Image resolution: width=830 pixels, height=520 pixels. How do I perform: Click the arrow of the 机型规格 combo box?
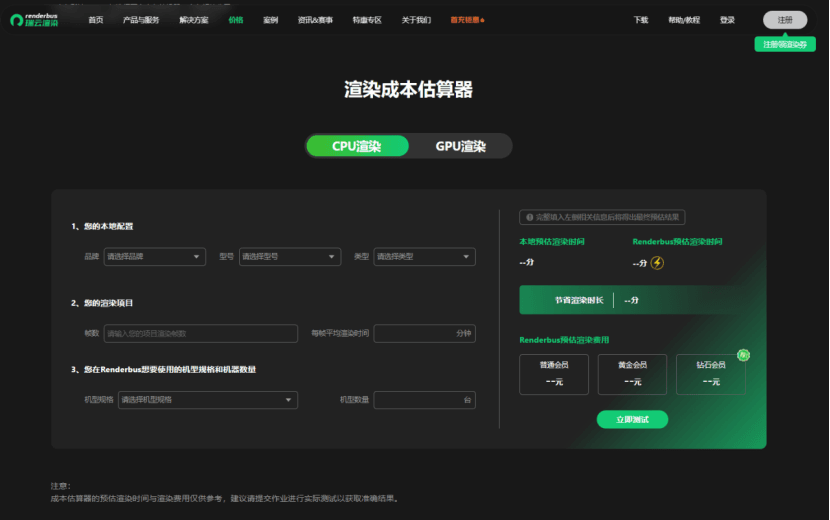coord(288,400)
